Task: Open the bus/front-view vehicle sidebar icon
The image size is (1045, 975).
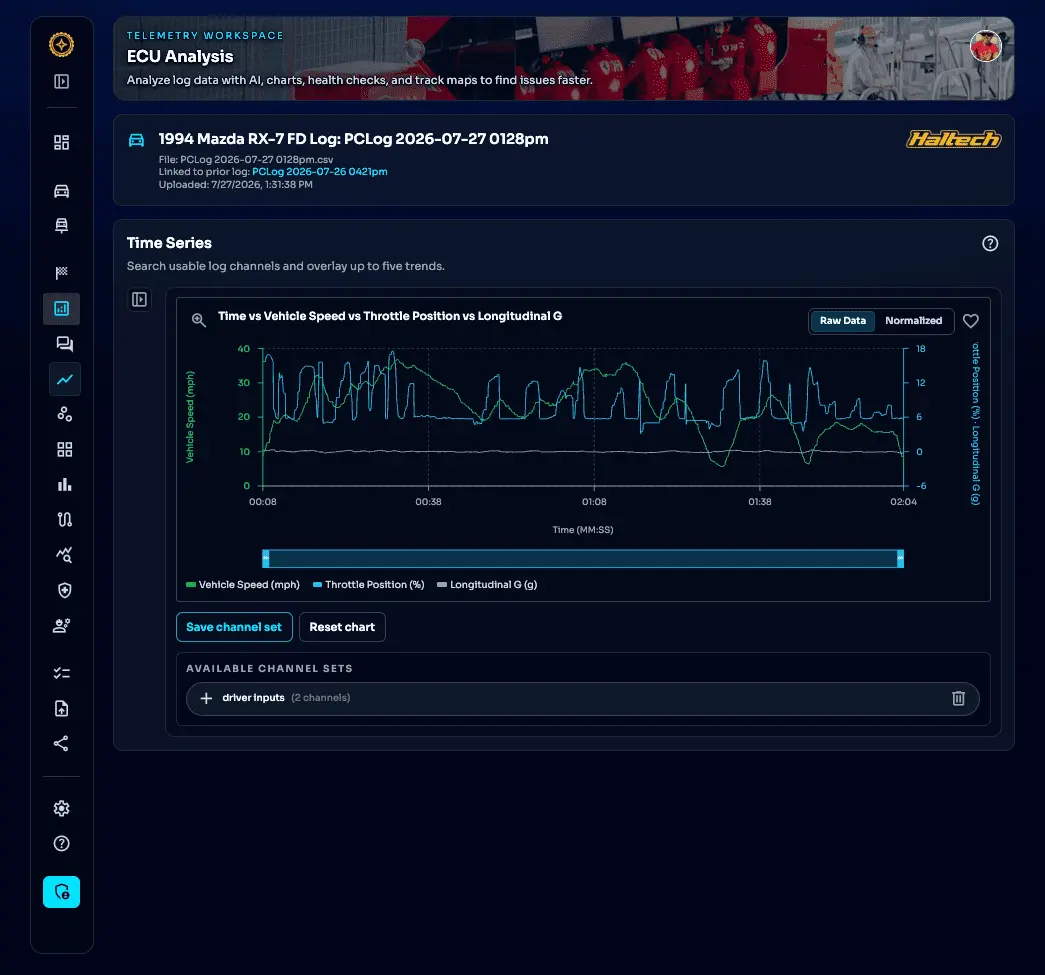Action: tap(61, 225)
